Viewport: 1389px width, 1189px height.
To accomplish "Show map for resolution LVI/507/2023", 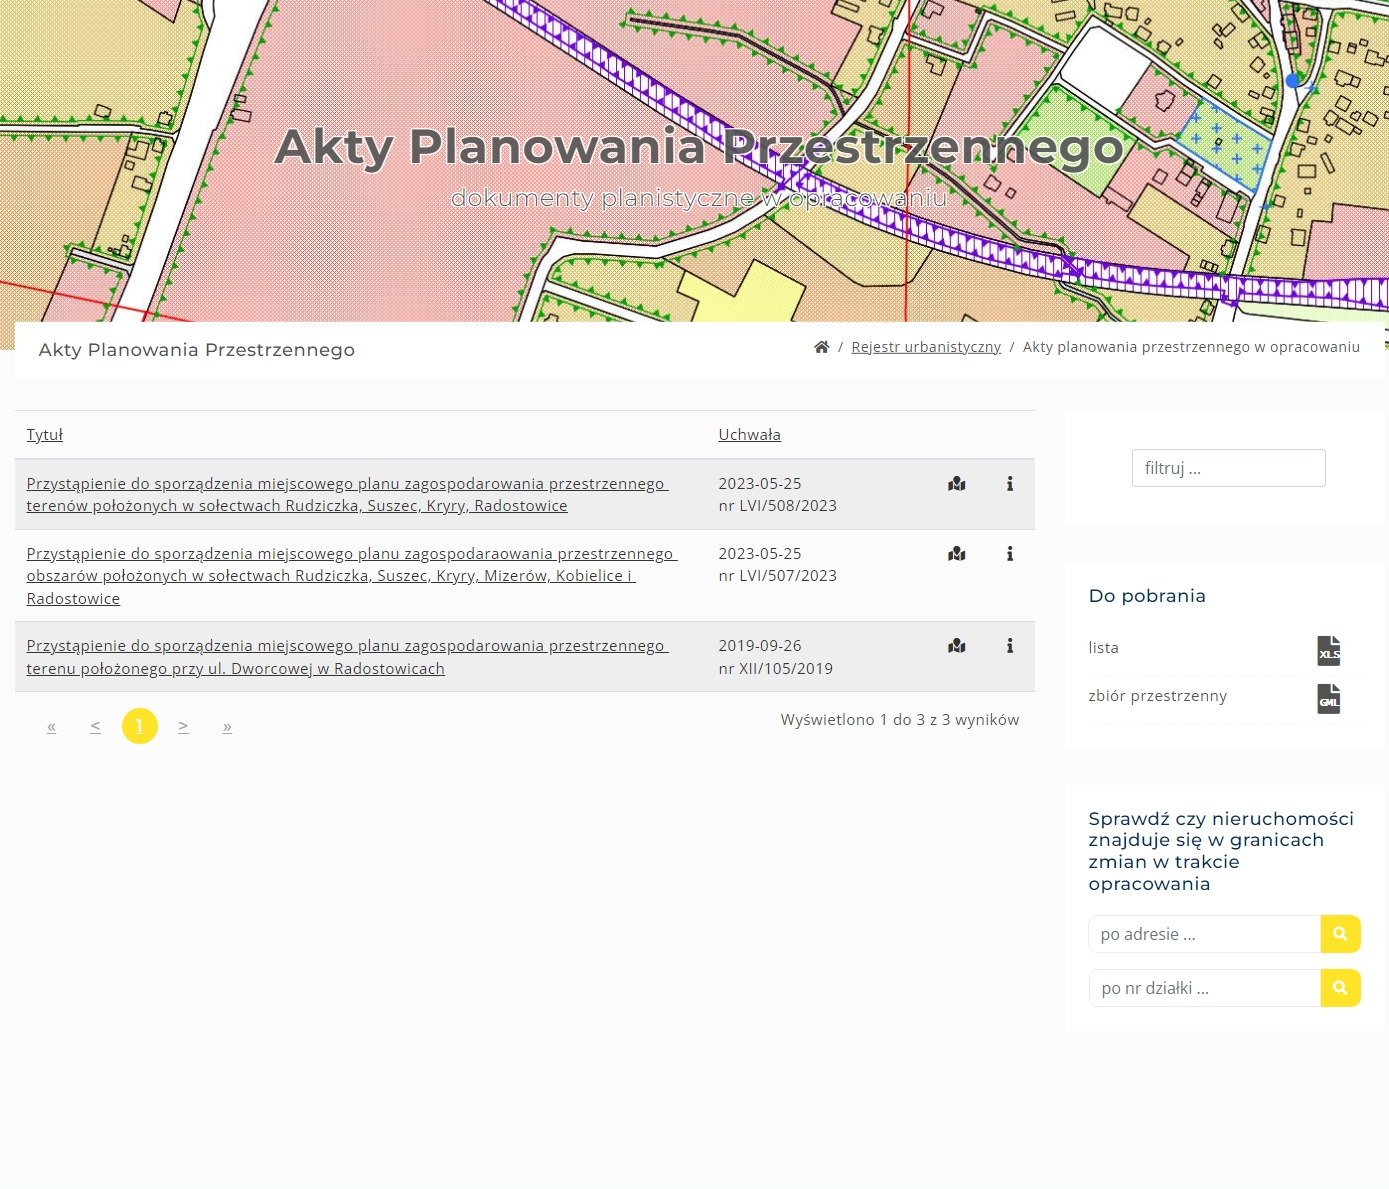I will coord(957,554).
